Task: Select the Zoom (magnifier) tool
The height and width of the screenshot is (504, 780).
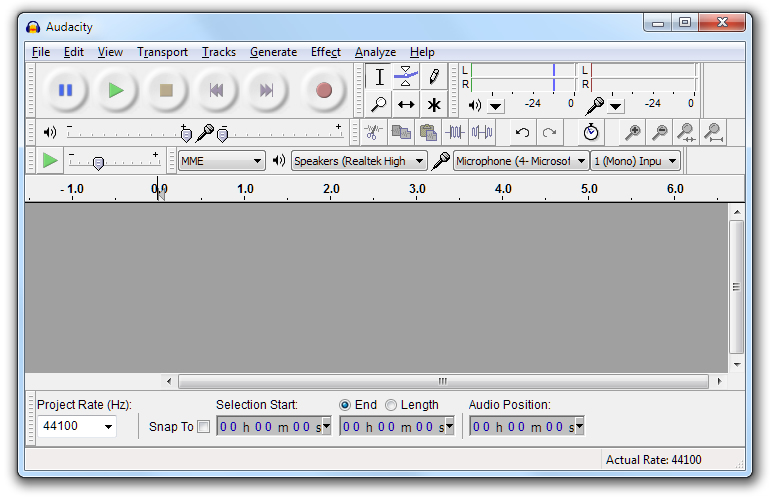Action: (379, 104)
